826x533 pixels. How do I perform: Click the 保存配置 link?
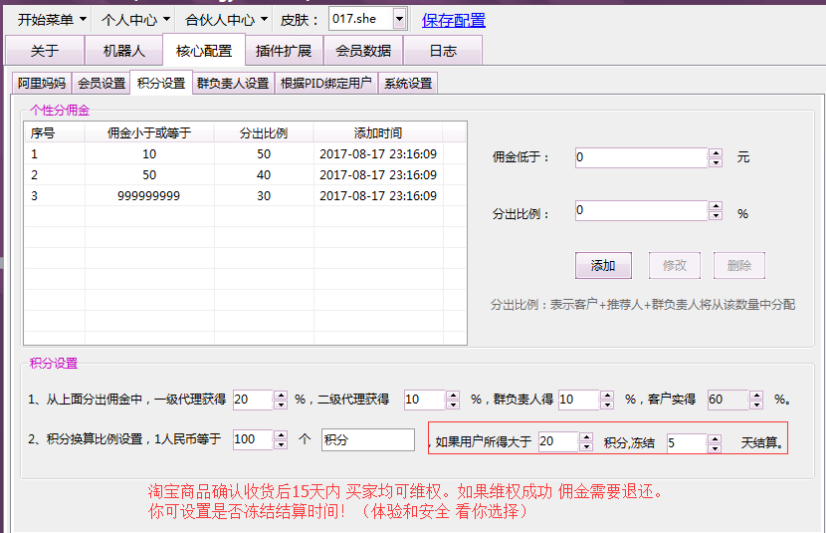[x=453, y=20]
